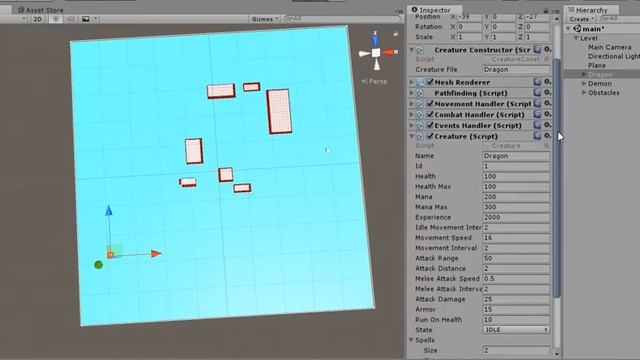640x360 pixels.
Task: Grab the blue Z move arrow handle
Action: click(x=109, y=211)
